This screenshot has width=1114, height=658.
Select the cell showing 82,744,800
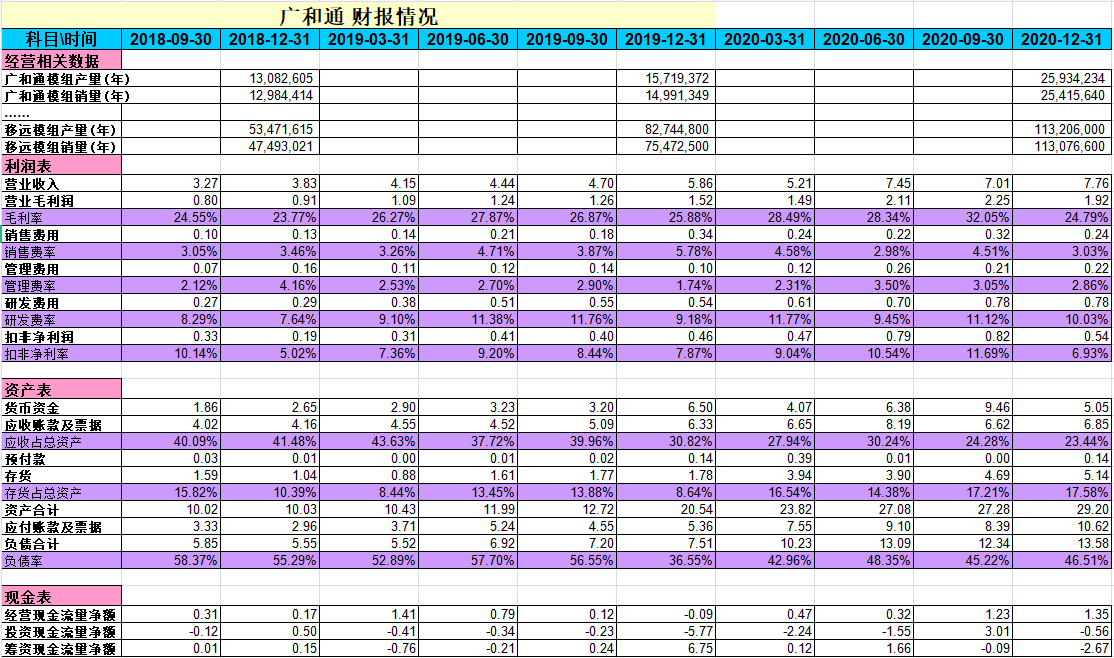click(666, 129)
